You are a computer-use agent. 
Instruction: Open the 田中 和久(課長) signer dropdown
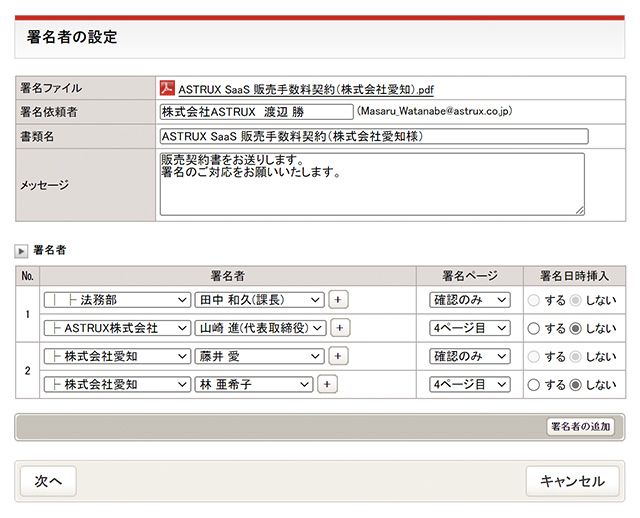(260, 300)
